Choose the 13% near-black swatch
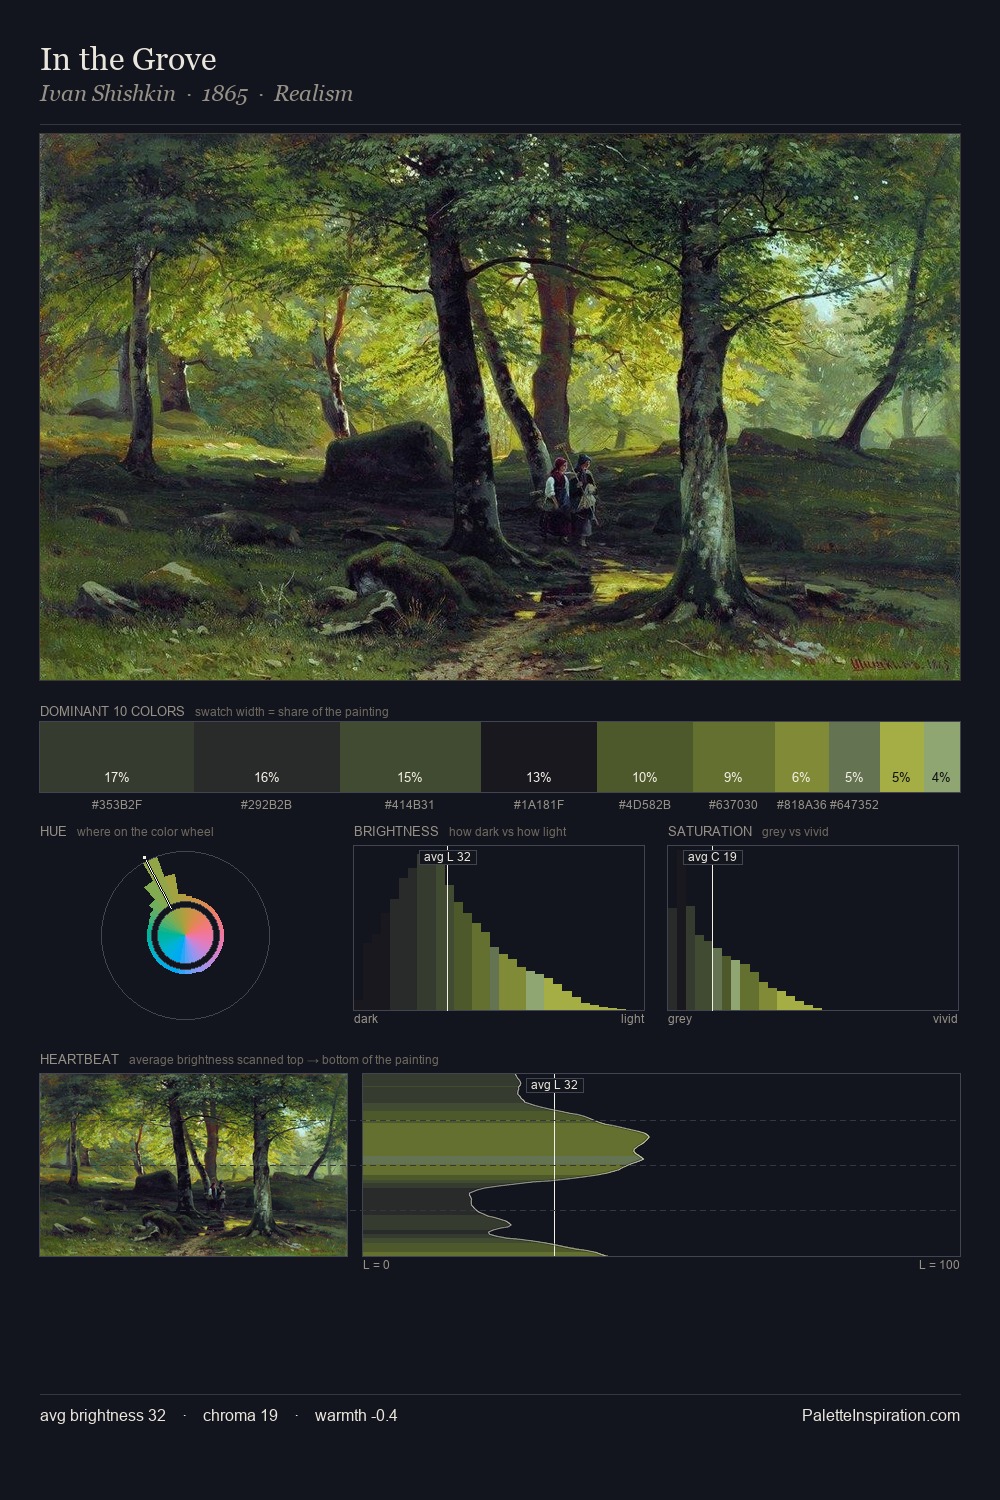Viewport: 1000px width, 1500px height. [539, 757]
